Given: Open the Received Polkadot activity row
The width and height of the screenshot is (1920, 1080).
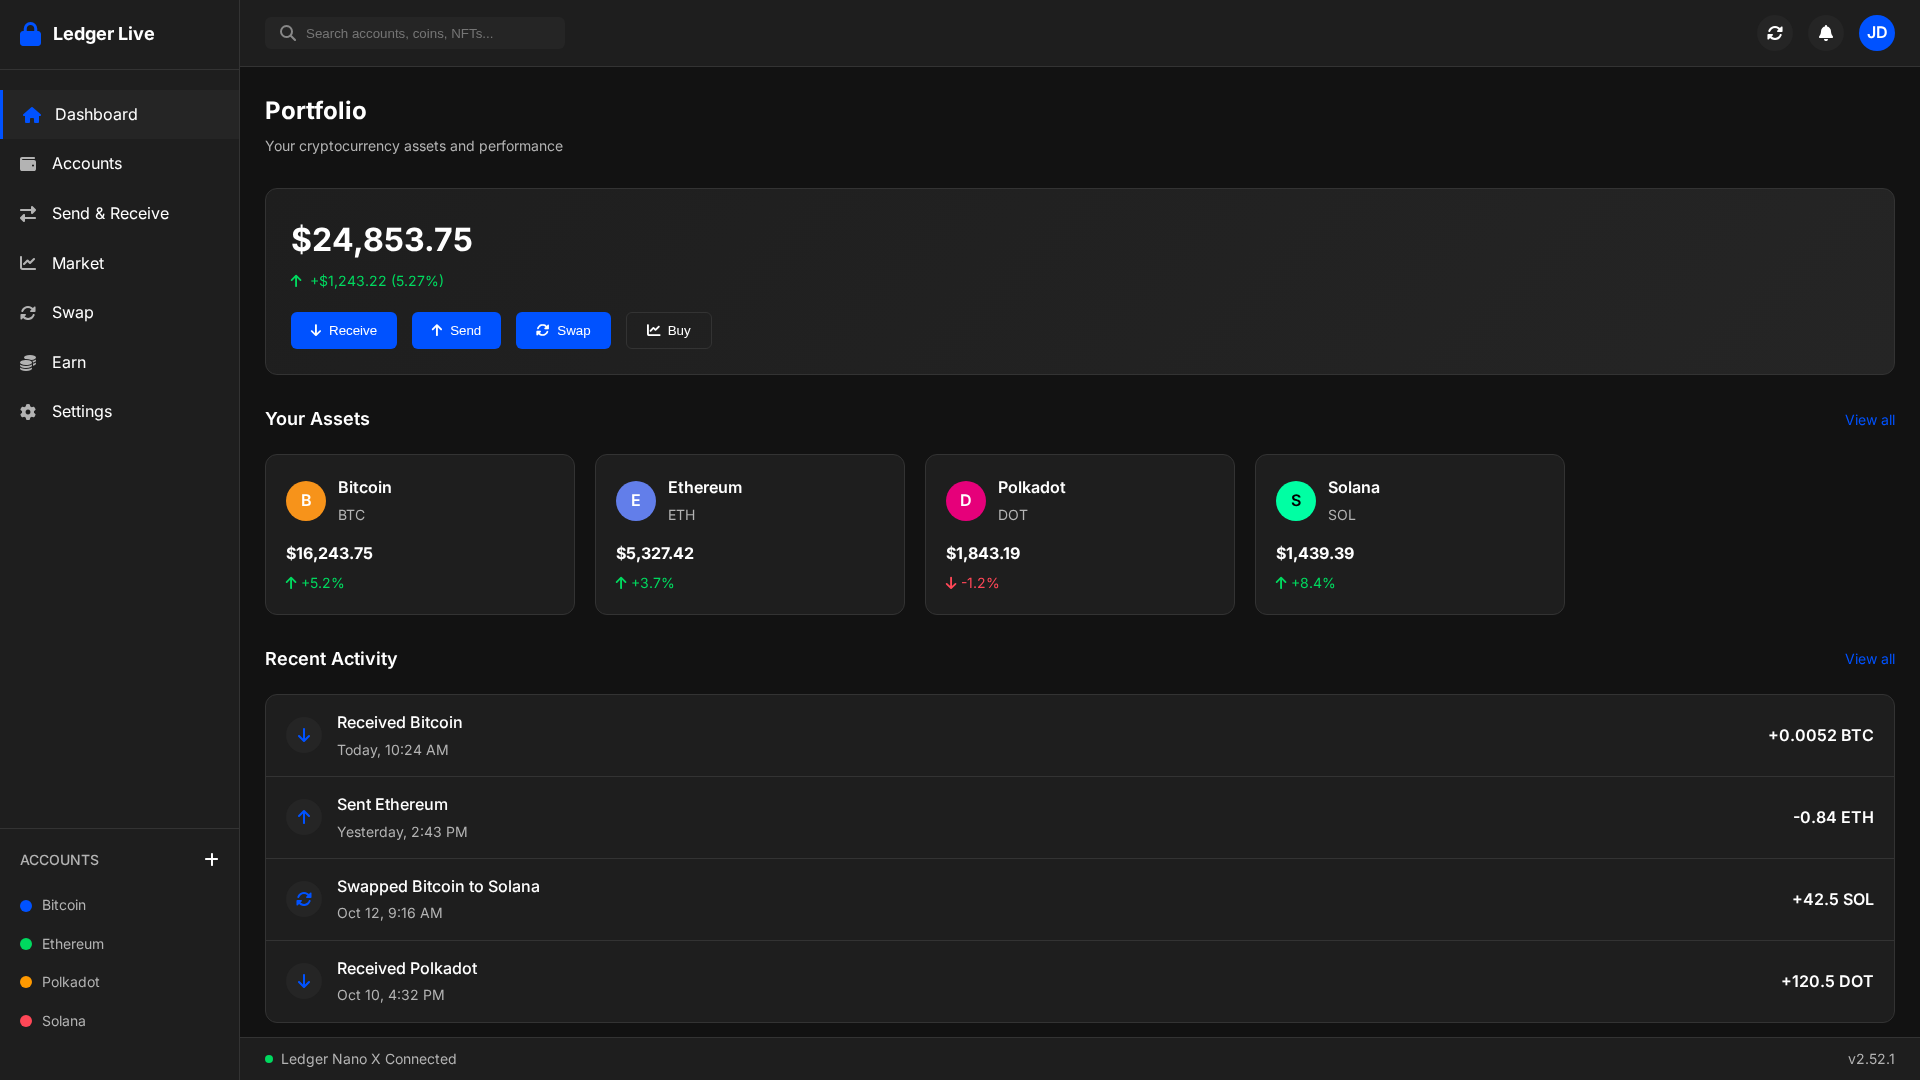Looking at the screenshot, I should tap(1080, 982).
